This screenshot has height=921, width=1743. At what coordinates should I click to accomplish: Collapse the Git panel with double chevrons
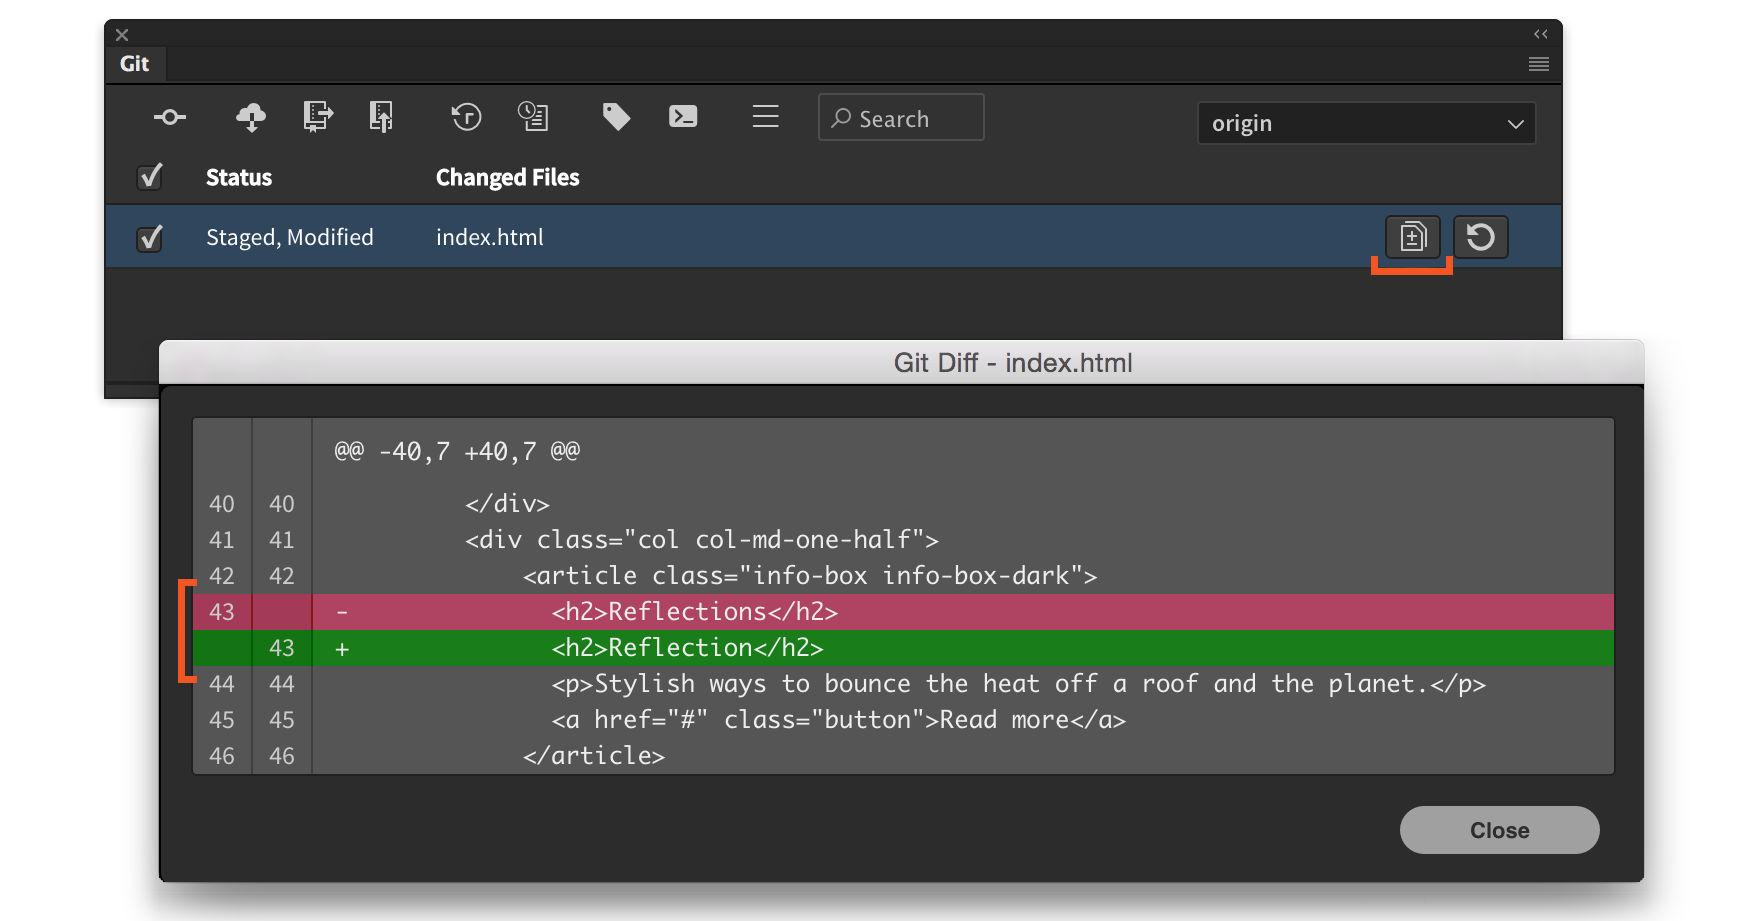[x=1541, y=34]
